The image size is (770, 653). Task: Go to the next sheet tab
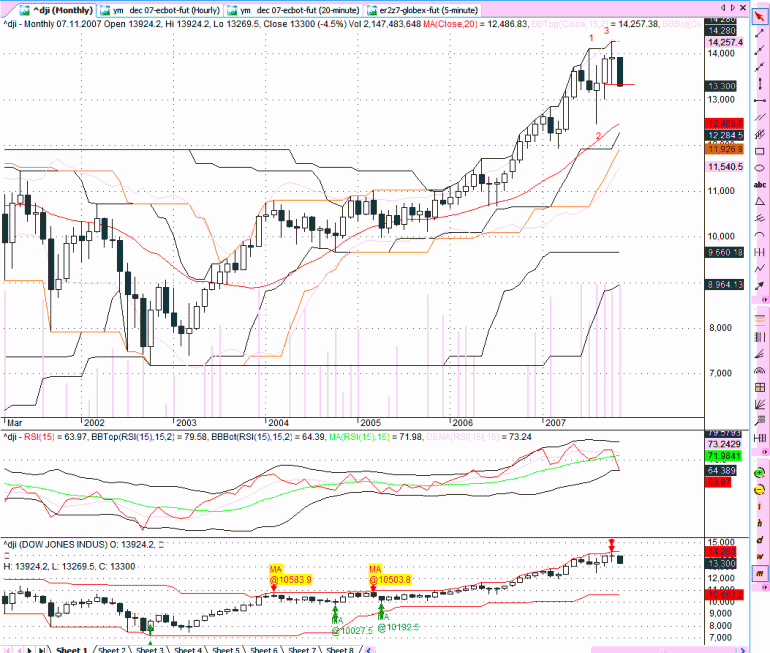pyautogui.click(x=30, y=650)
